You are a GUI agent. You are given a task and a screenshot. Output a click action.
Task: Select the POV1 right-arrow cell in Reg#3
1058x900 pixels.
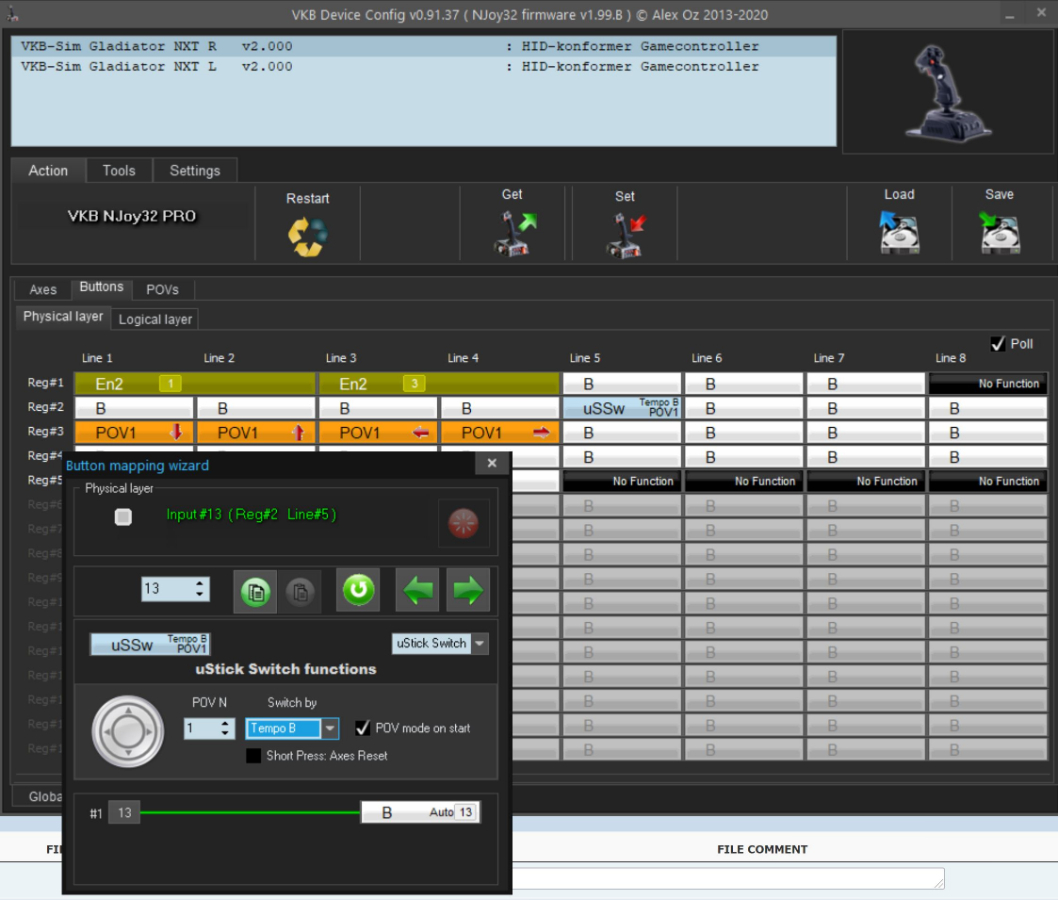500,432
